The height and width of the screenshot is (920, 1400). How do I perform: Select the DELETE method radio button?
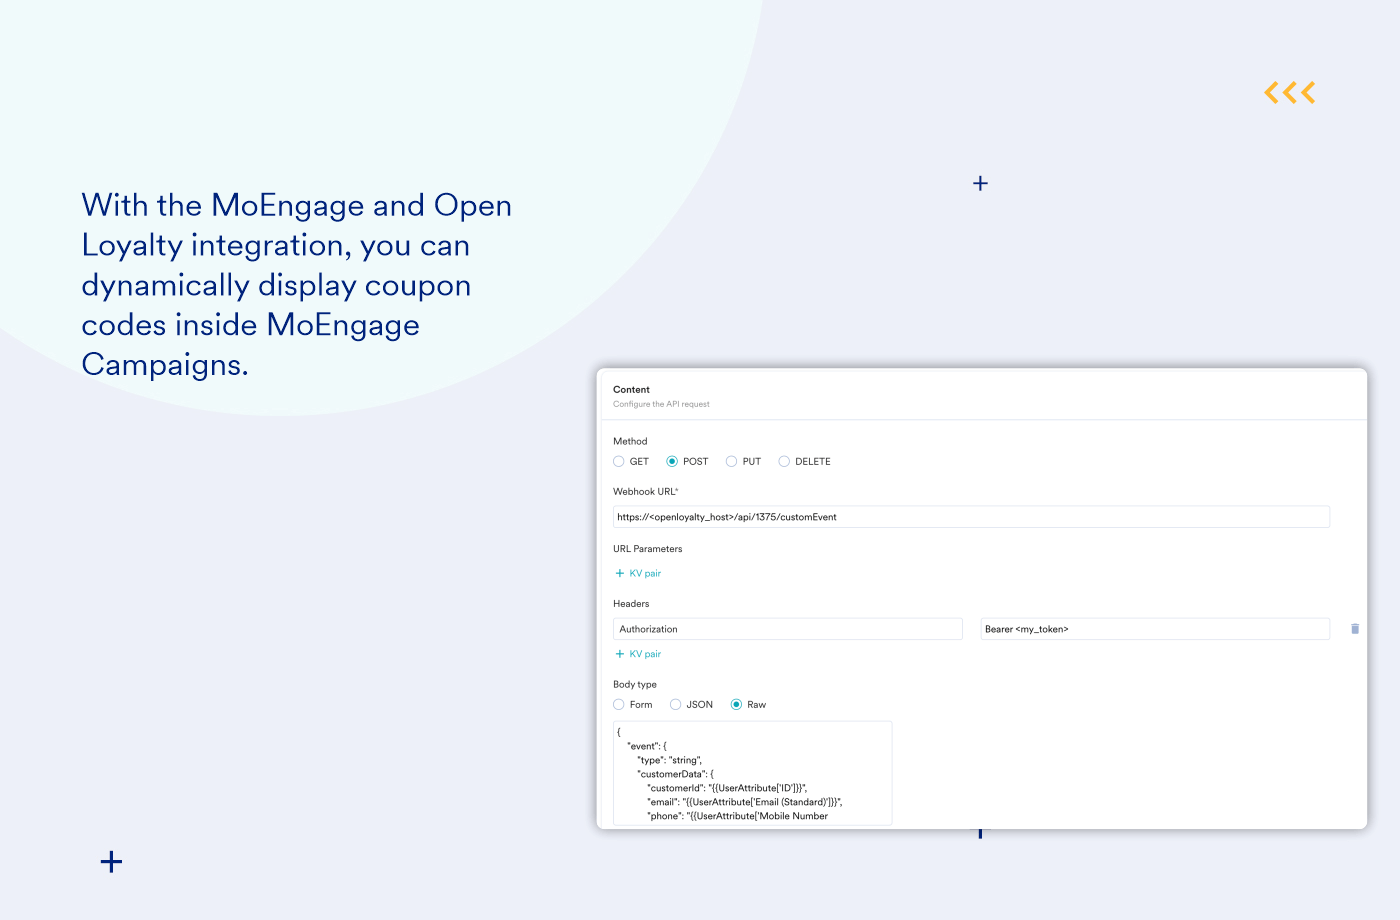(x=784, y=462)
